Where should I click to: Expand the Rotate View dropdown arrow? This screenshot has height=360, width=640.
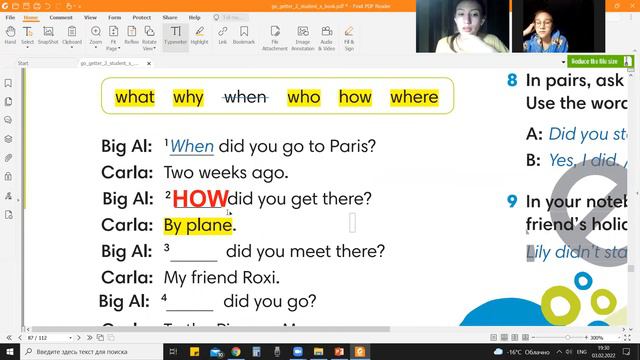(x=154, y=49)
